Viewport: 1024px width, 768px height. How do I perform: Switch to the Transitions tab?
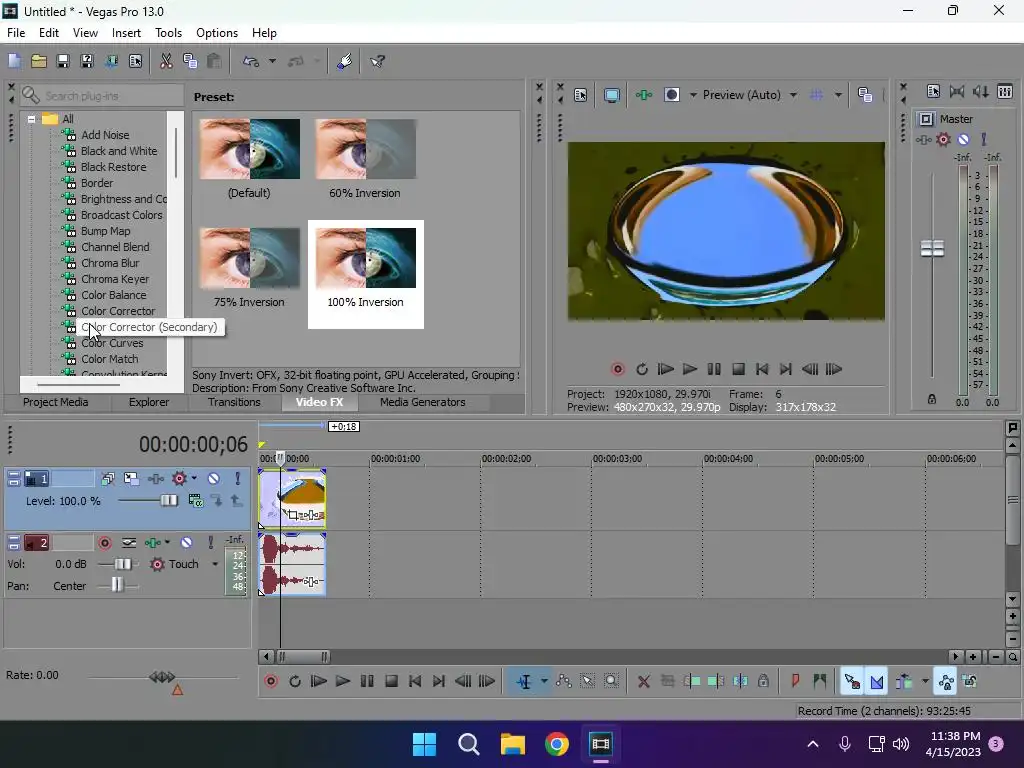[x=234, y=402]
